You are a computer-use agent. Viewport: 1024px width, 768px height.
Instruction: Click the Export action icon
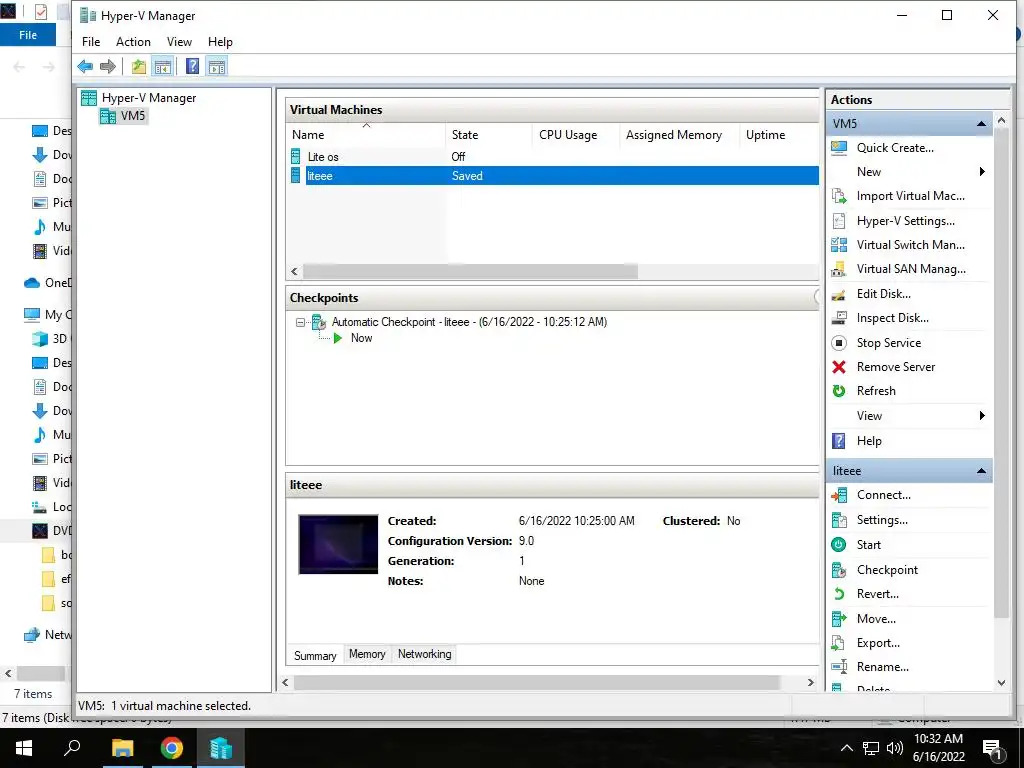[x=839, y=643]
